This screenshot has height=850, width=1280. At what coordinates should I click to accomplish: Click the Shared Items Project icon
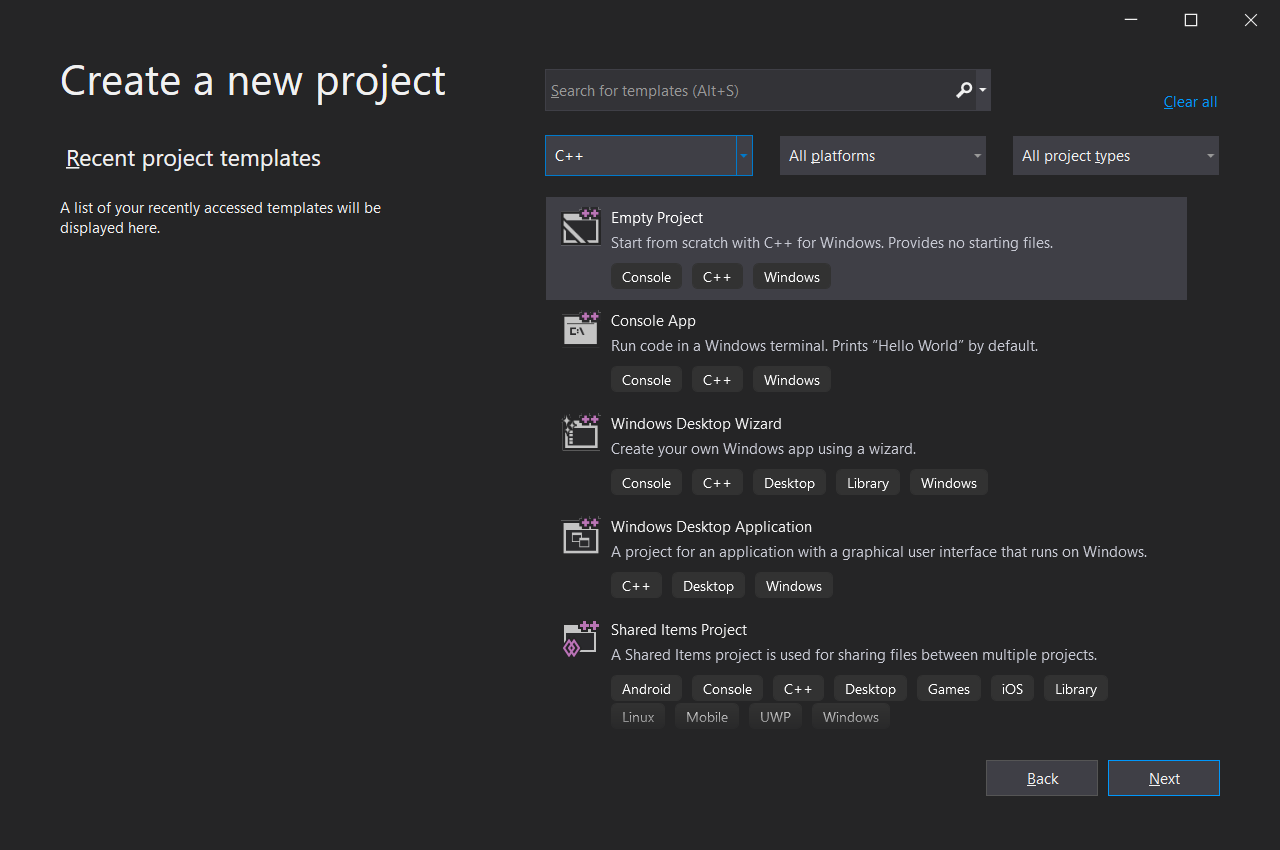point(580,639)
